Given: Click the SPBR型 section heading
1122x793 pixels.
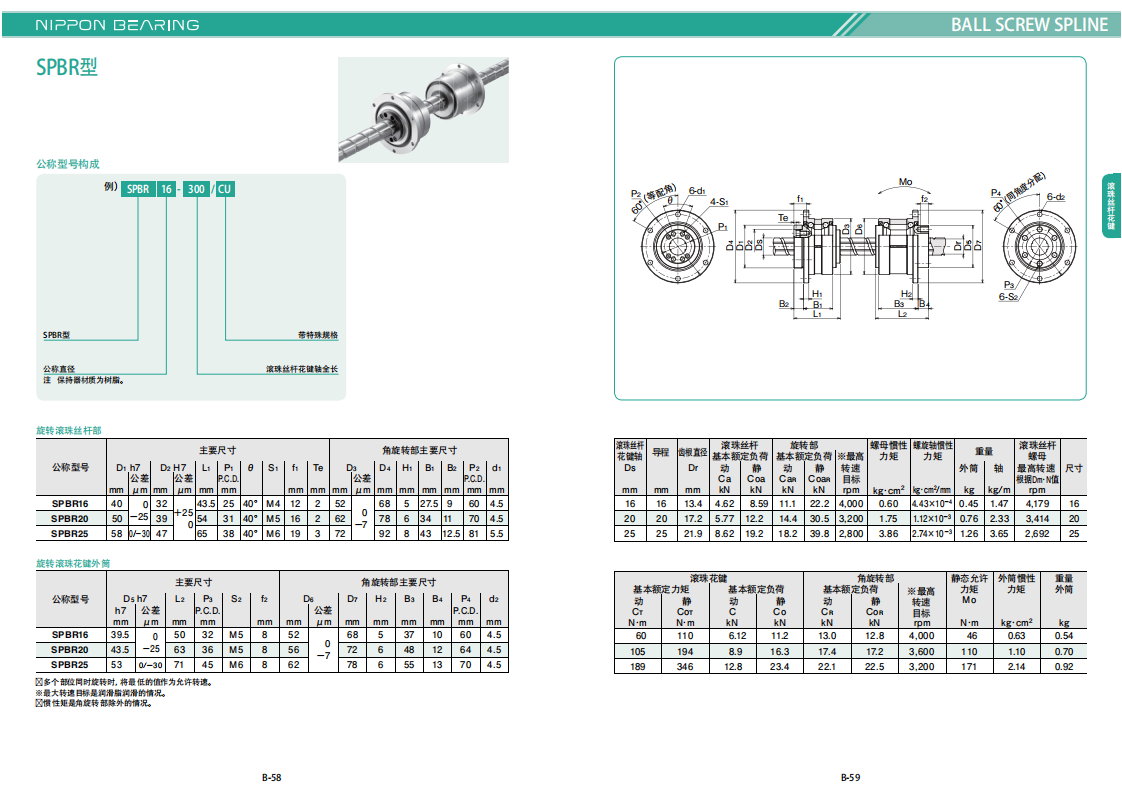Looking at the screenshot, I should click(67, 67).
